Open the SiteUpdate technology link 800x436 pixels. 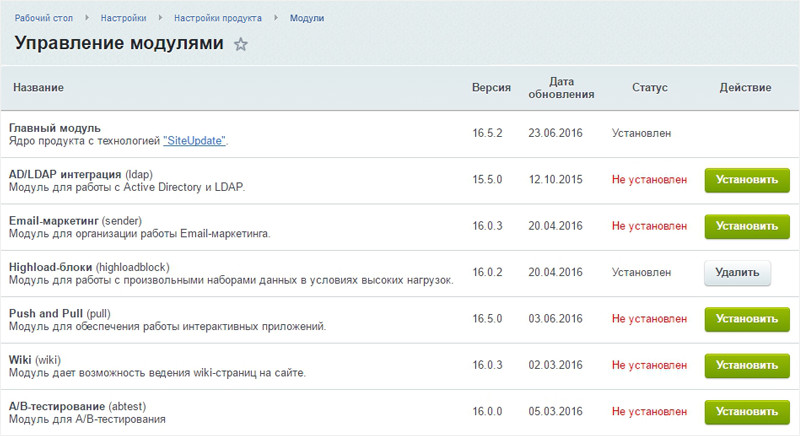tap(194, 141)
